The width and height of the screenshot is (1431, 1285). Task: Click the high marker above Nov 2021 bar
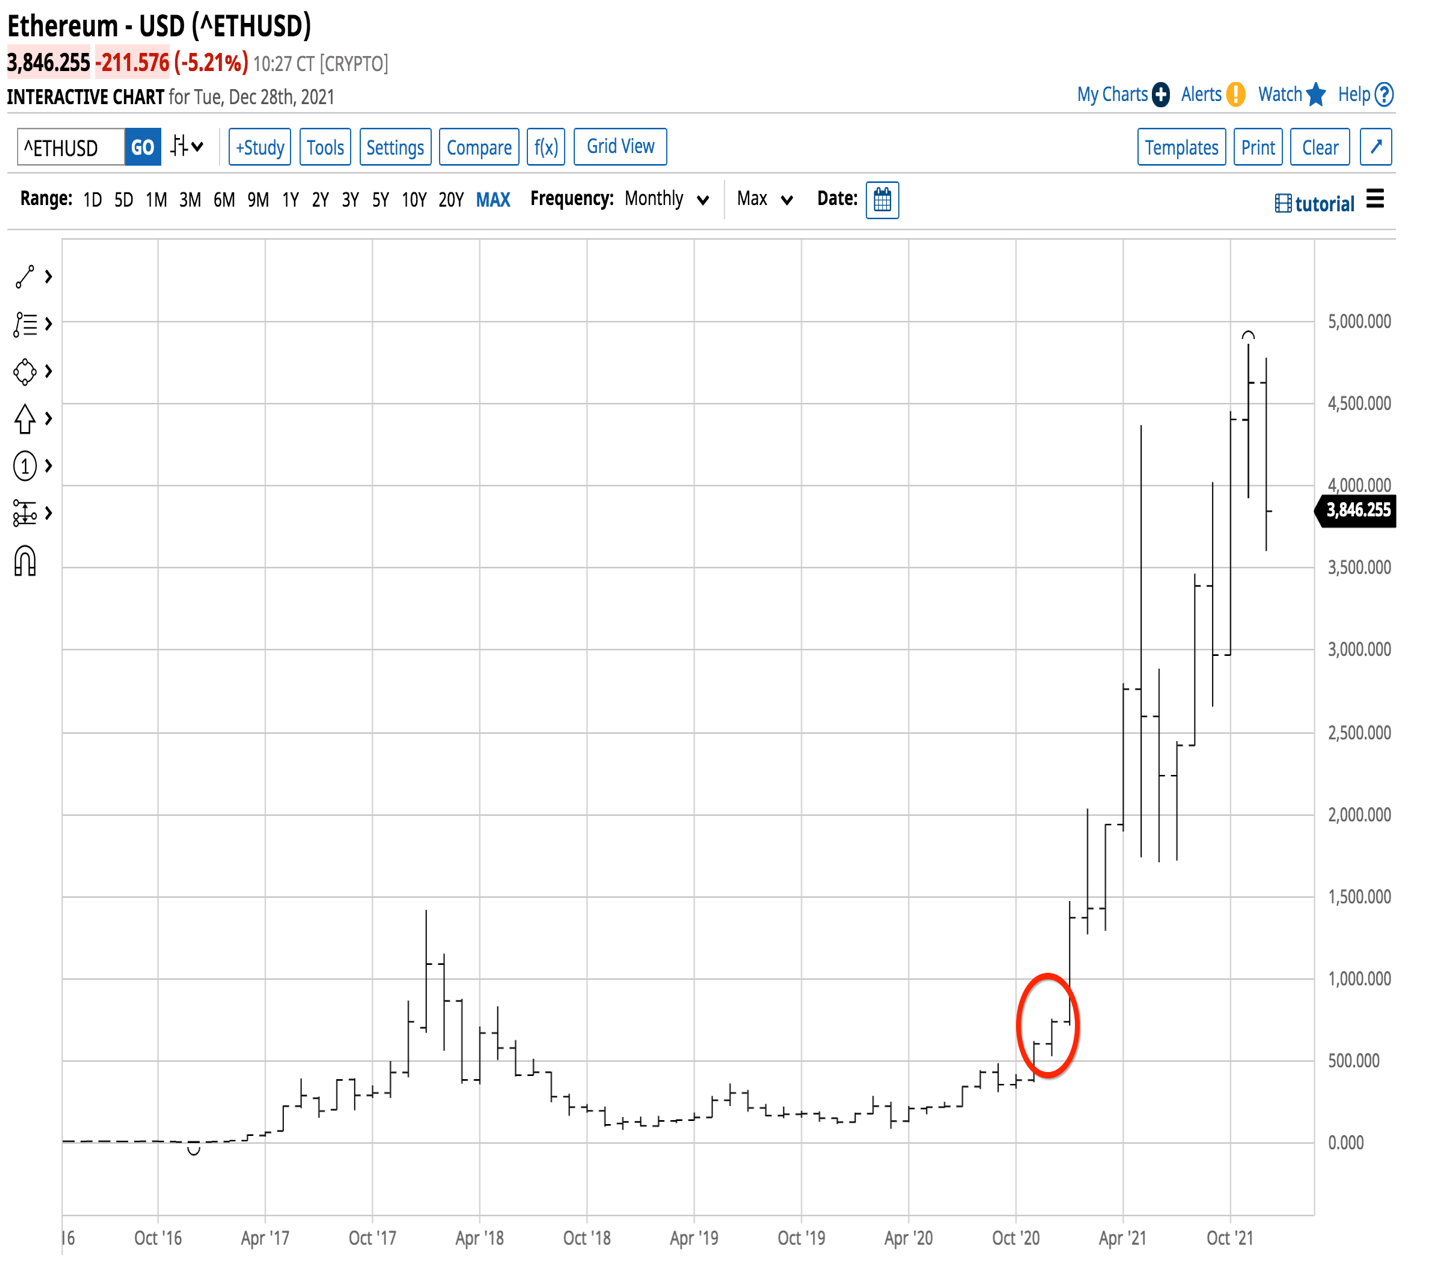1248,335
